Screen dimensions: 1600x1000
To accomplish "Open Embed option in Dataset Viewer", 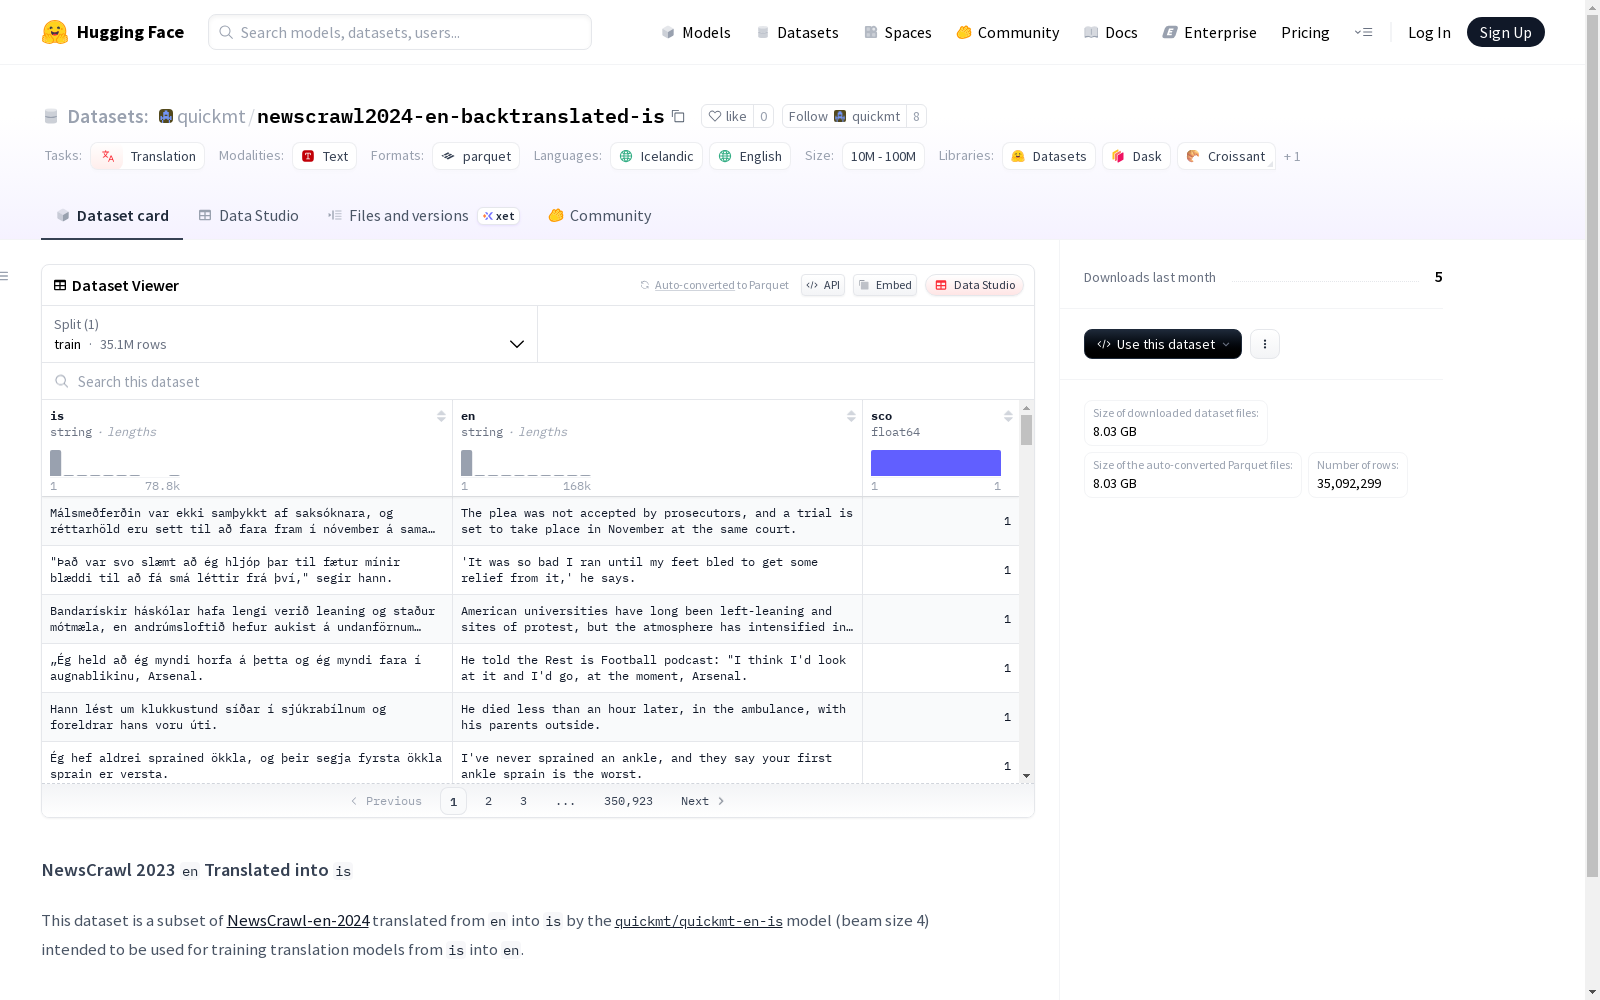I will (x=885, y=285).
